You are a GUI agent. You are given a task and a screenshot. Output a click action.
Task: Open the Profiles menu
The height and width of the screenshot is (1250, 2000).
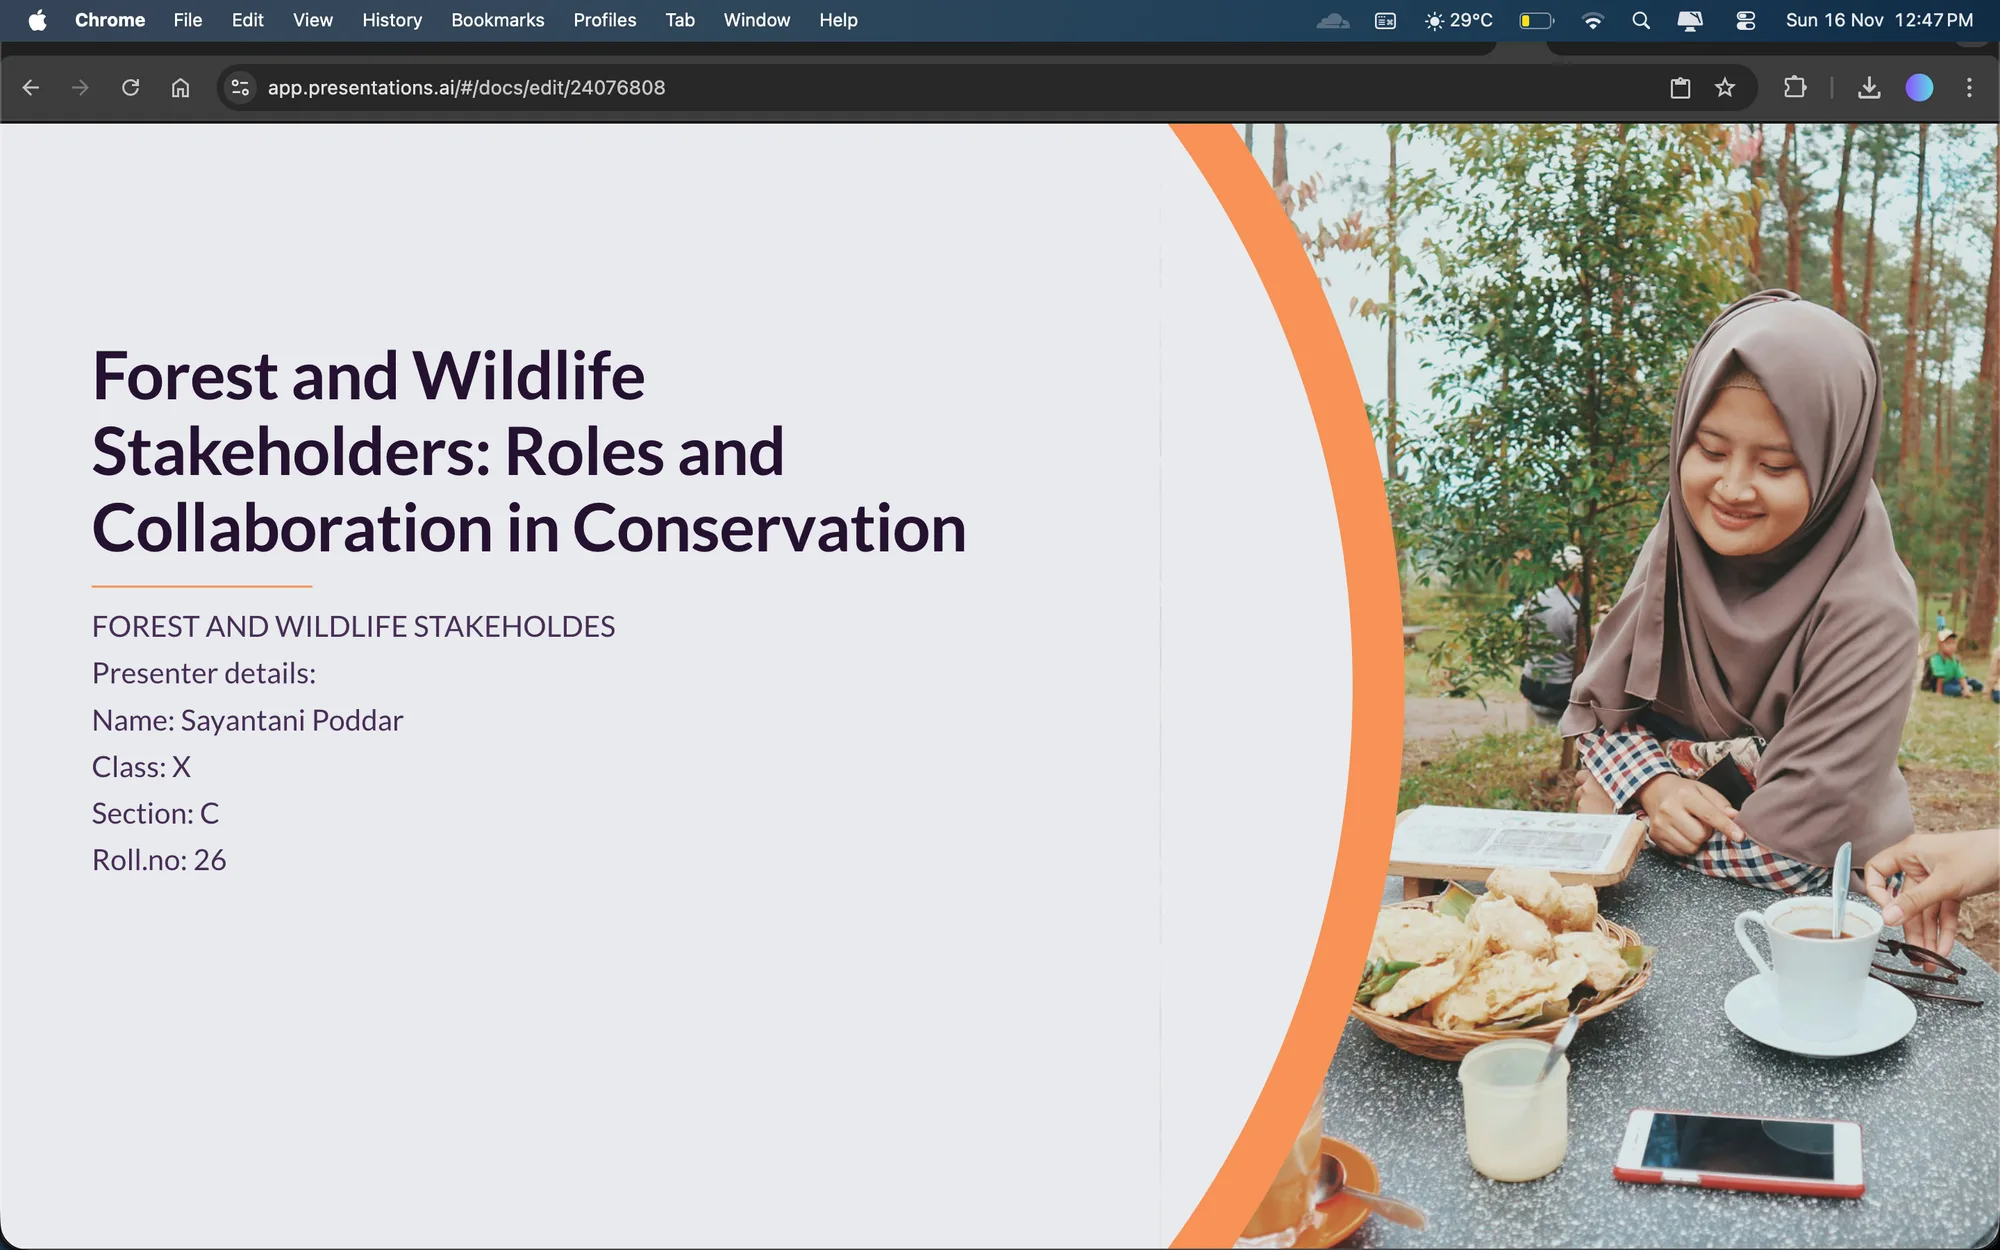(x=605, y=20)
